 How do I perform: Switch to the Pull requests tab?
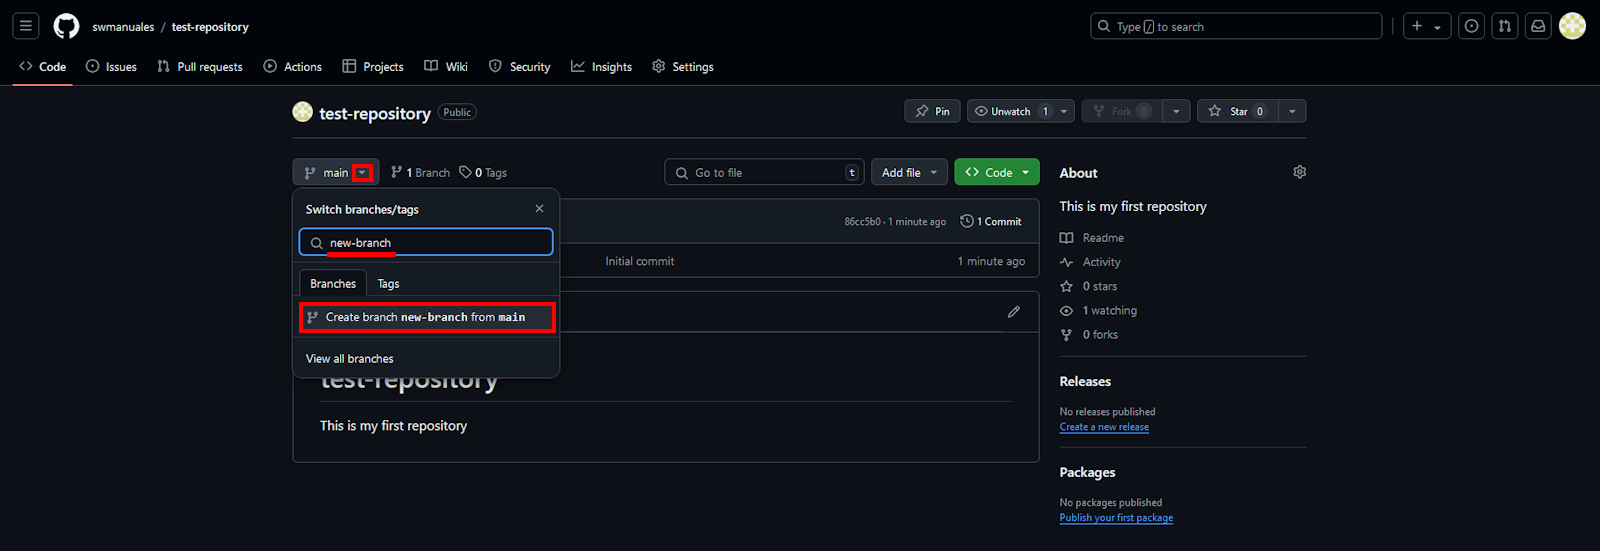coord(200,67)
